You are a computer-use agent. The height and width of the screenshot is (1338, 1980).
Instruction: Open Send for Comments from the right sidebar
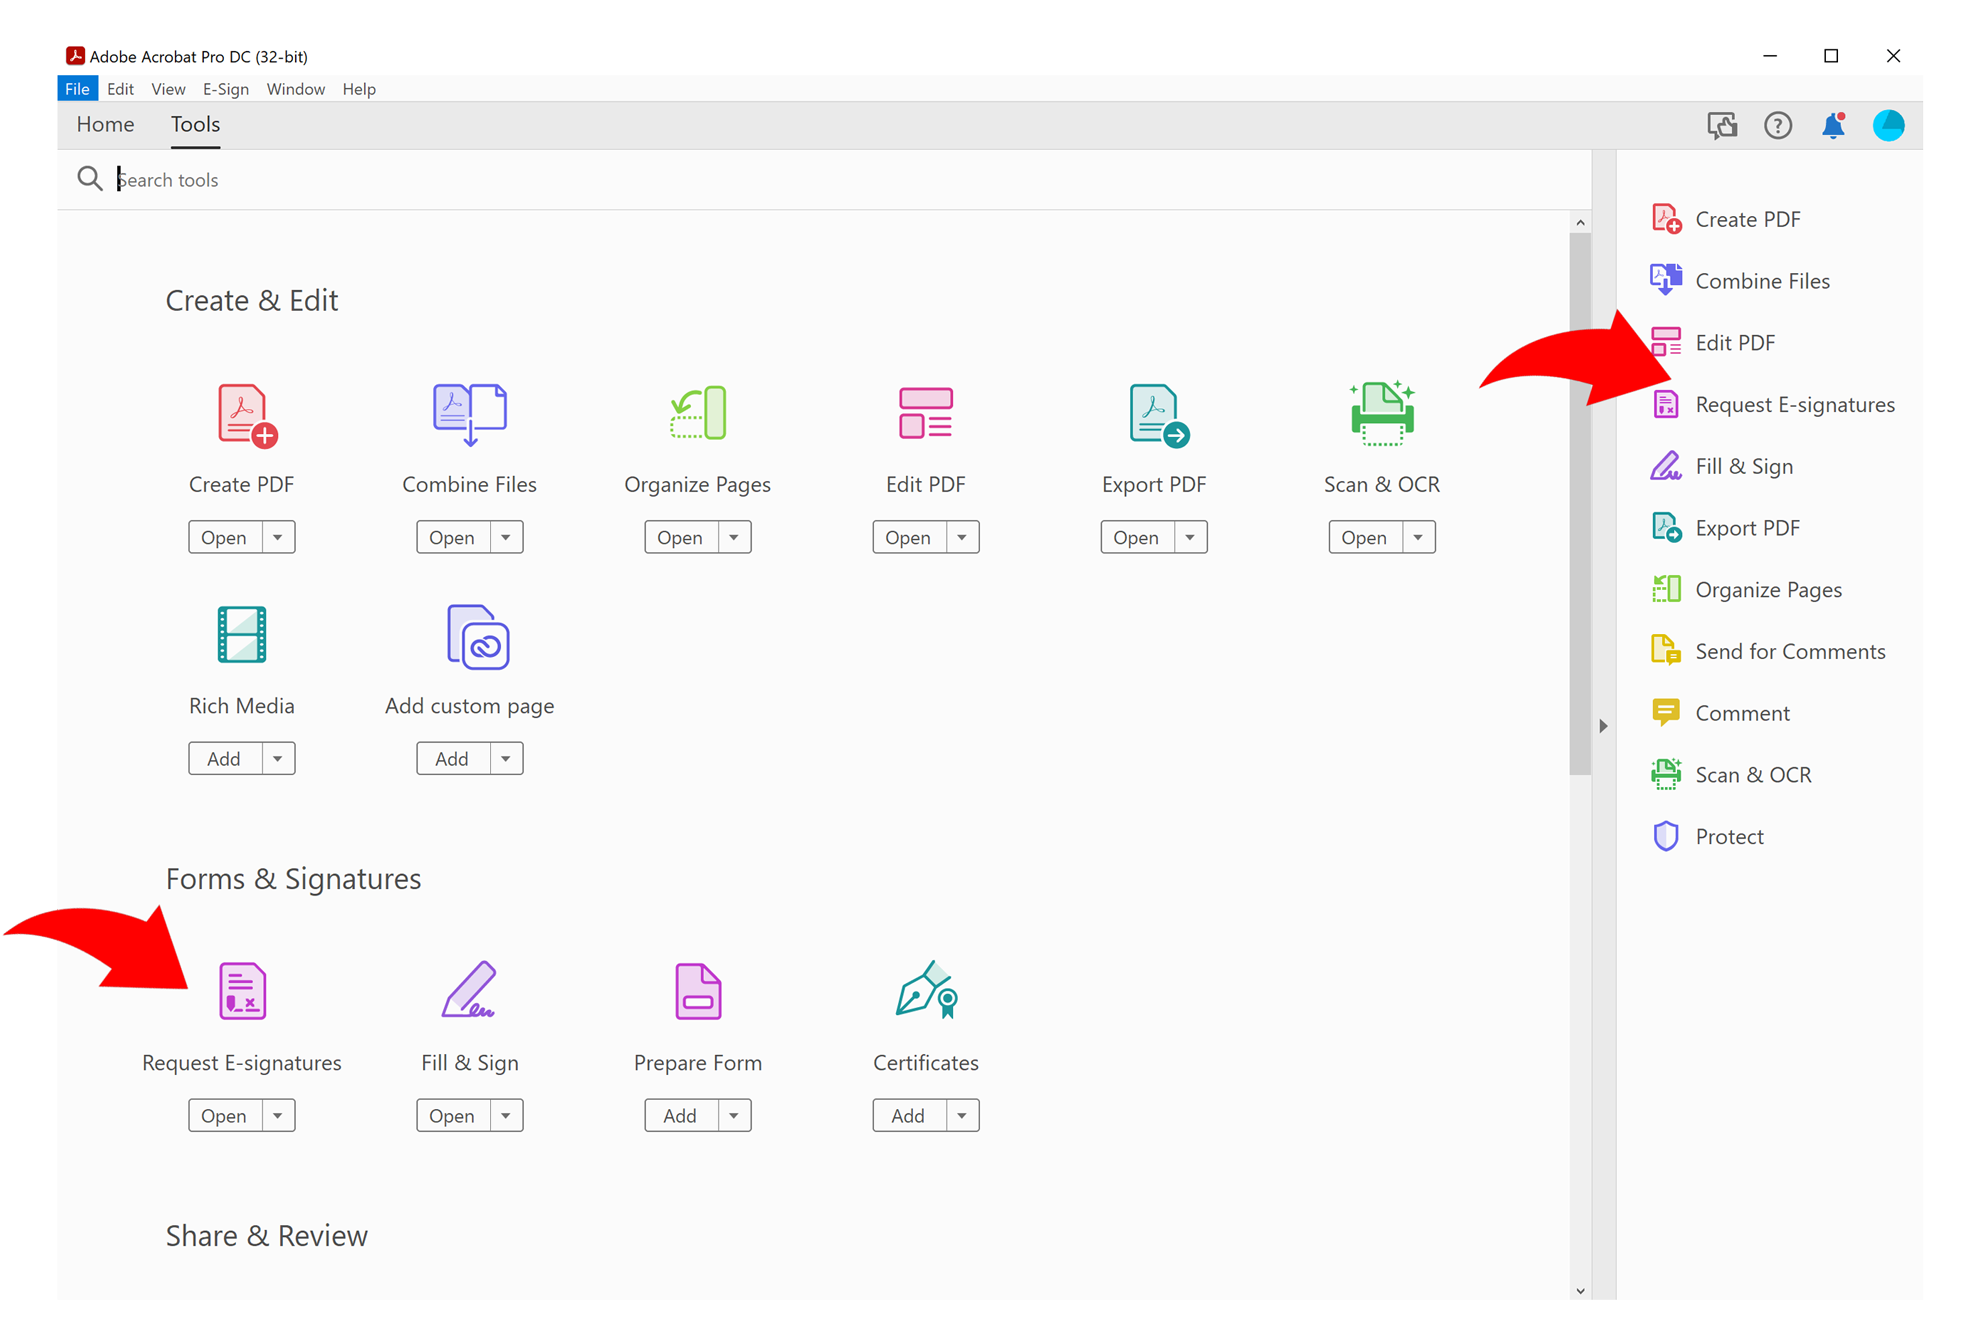(x=1769, y=652)
